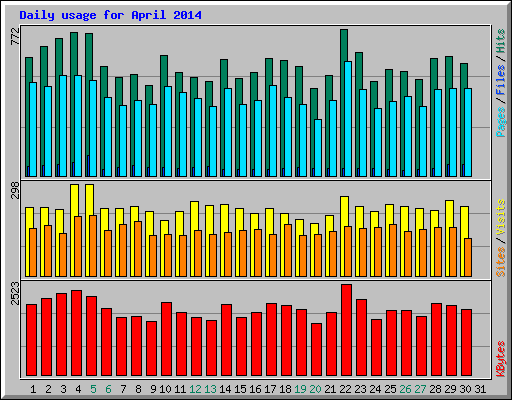Image resolution: width=512 pixels, height=400 pixels.
Task: Click the cyan Files bar for day 28
Action: pyautogui.click(x=438, y=133)
